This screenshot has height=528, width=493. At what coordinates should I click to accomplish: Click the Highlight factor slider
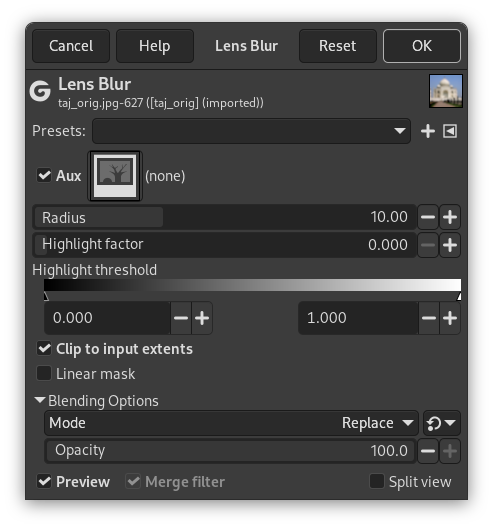point(224,245)
